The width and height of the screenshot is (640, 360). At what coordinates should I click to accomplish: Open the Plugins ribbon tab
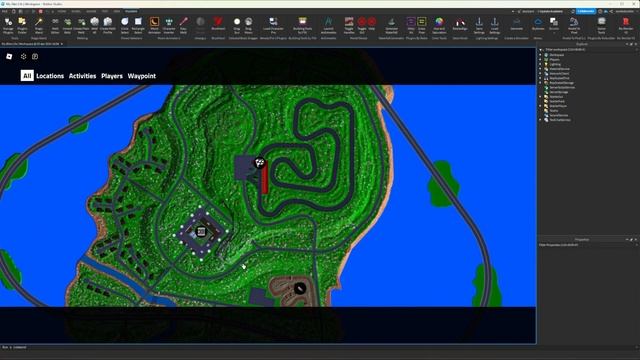coord(131,11)
